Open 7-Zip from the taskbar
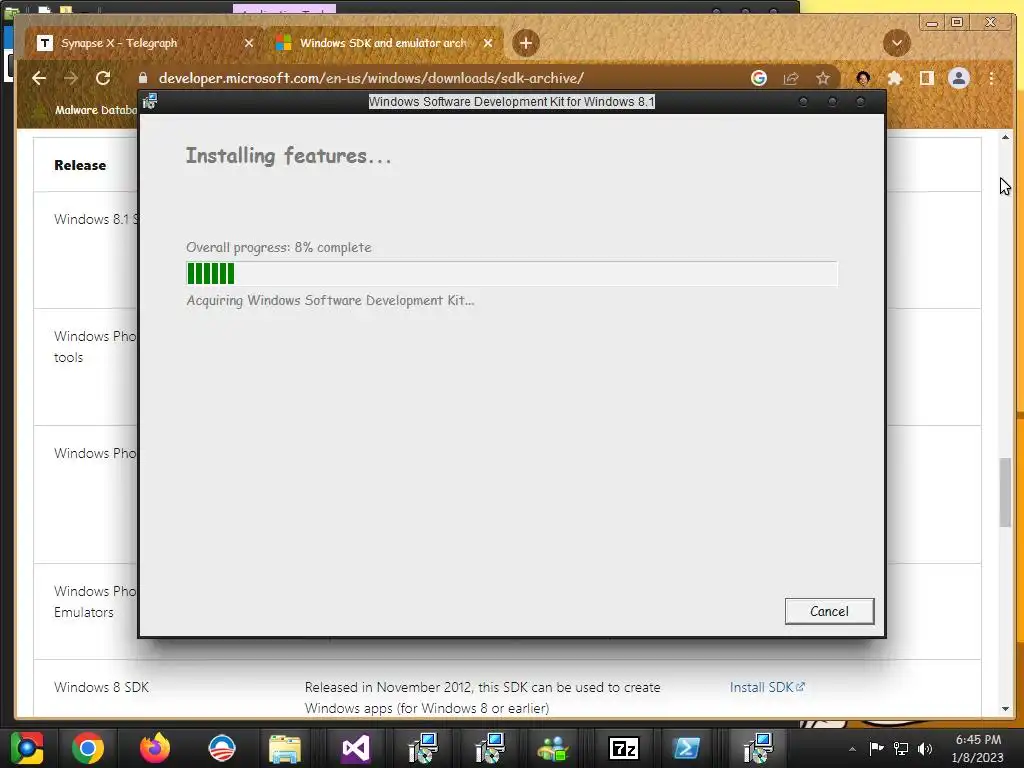 tap(623, 748)
